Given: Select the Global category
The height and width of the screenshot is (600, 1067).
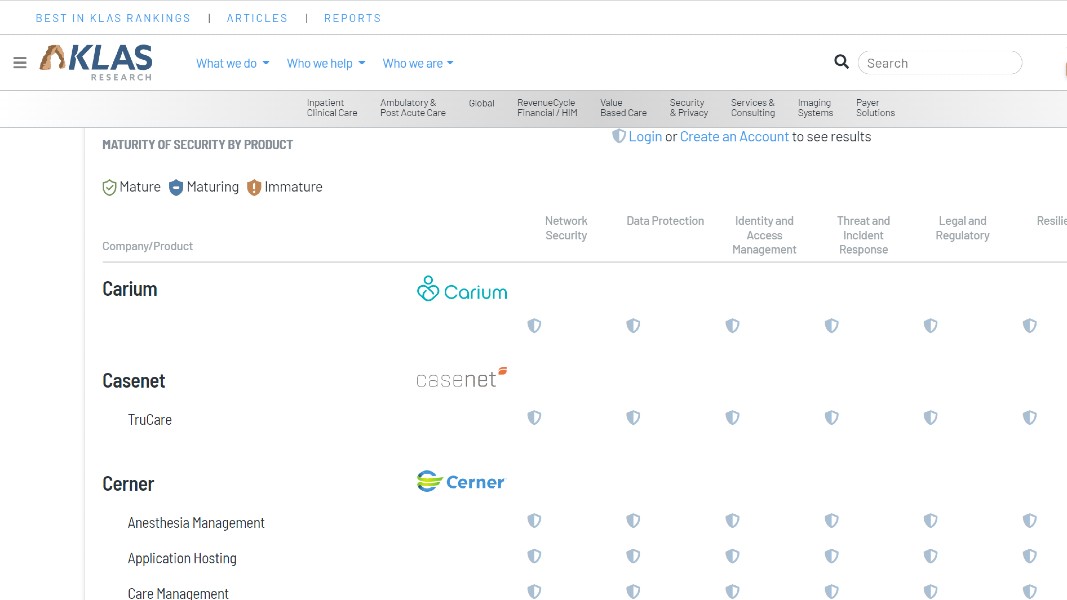Looking at the screenshot, I should click(482, 103).
